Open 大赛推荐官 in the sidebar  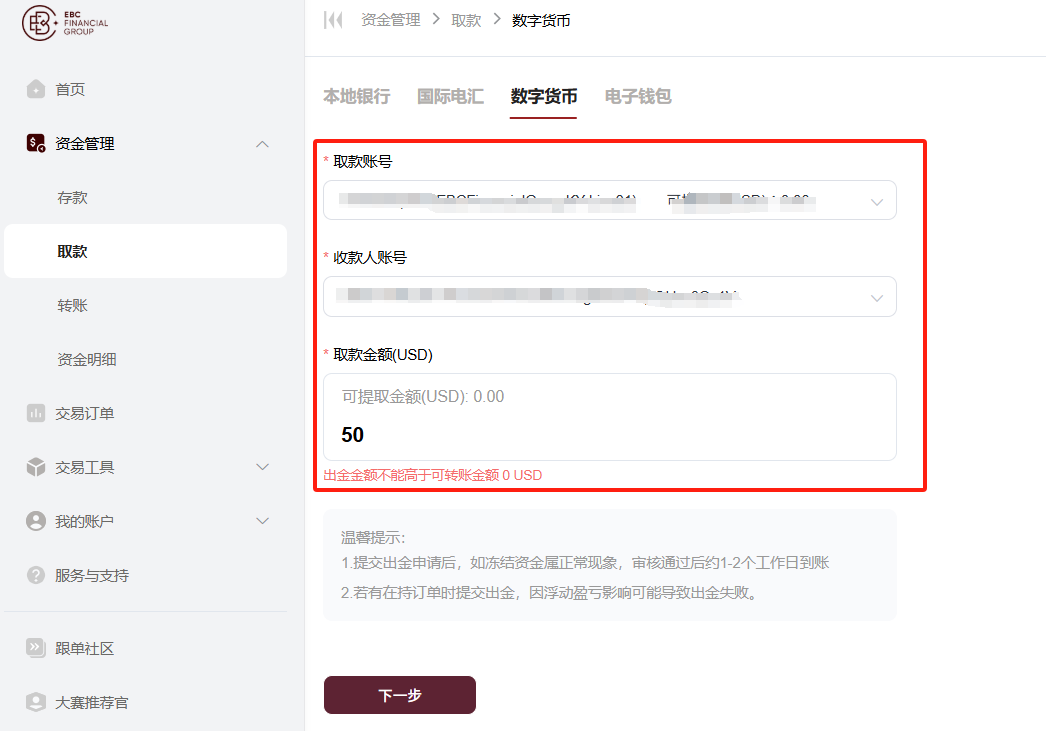(x=91, y=702)
